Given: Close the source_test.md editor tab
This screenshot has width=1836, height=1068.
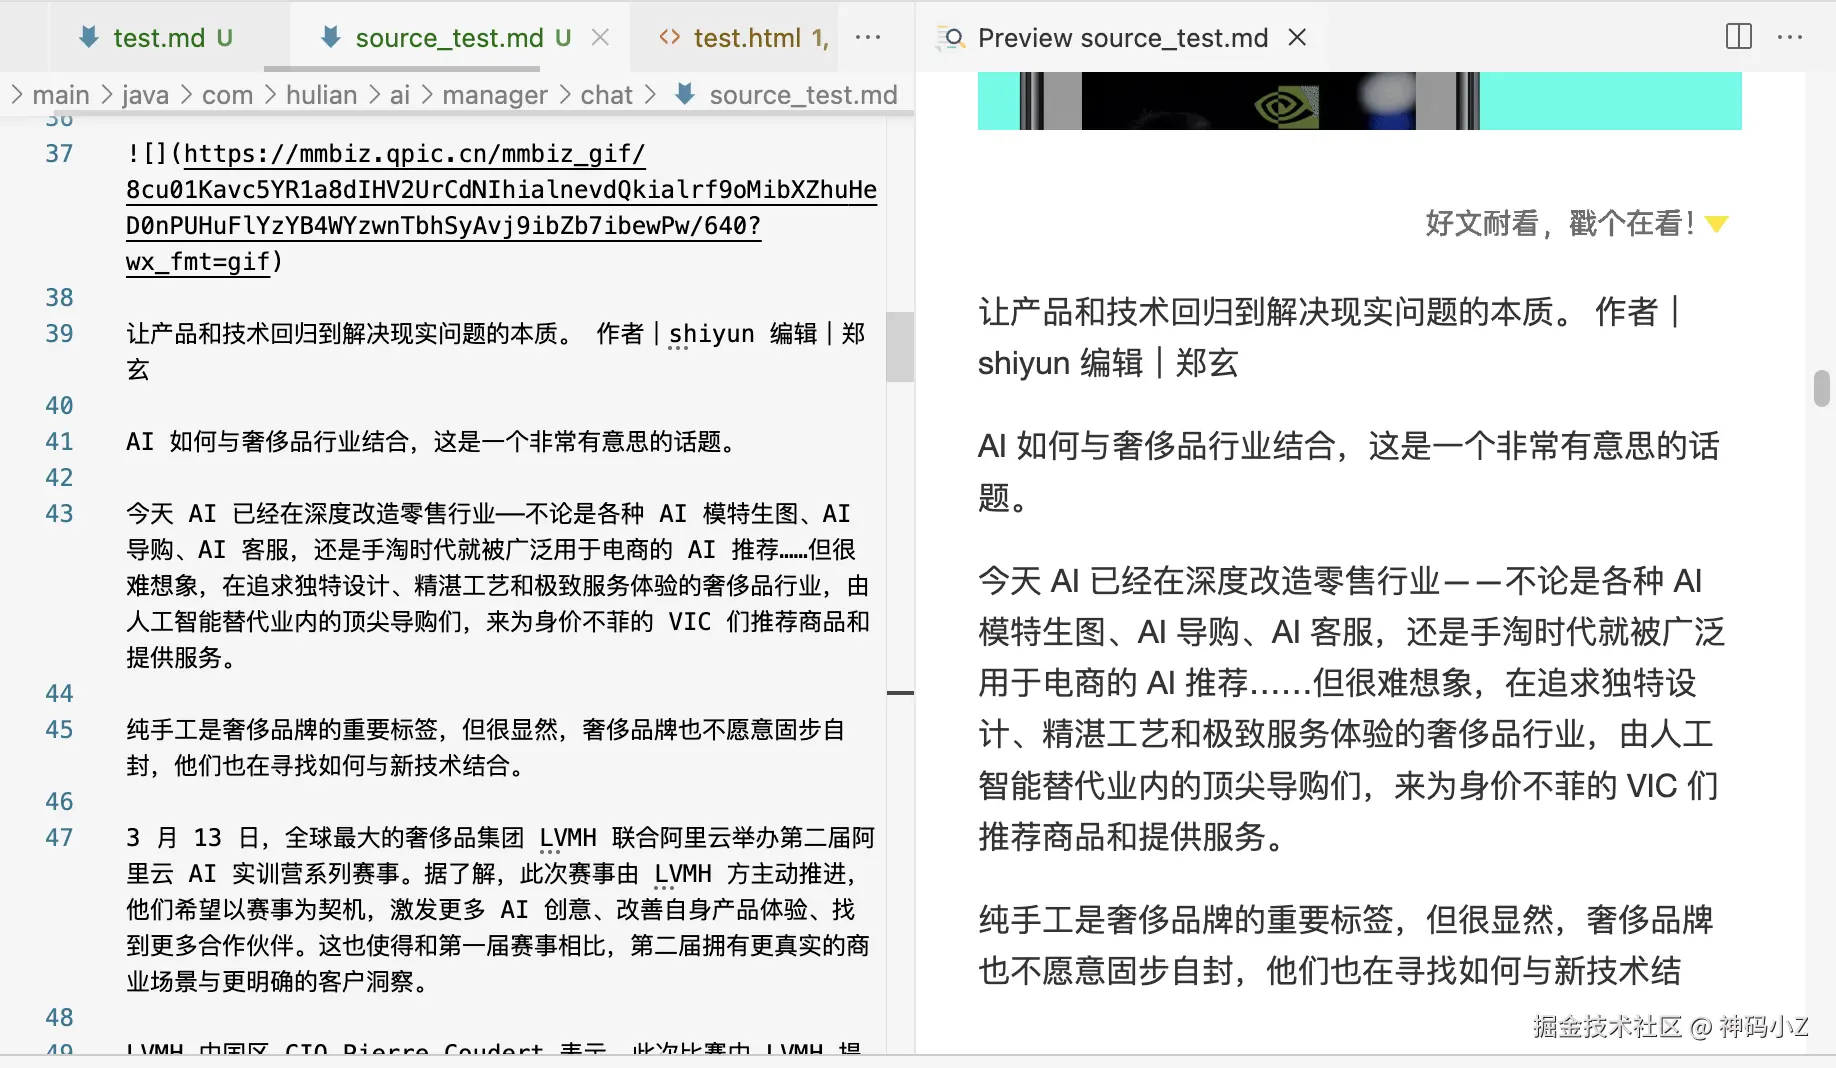Looking at the screenshot, I should 600,37.
